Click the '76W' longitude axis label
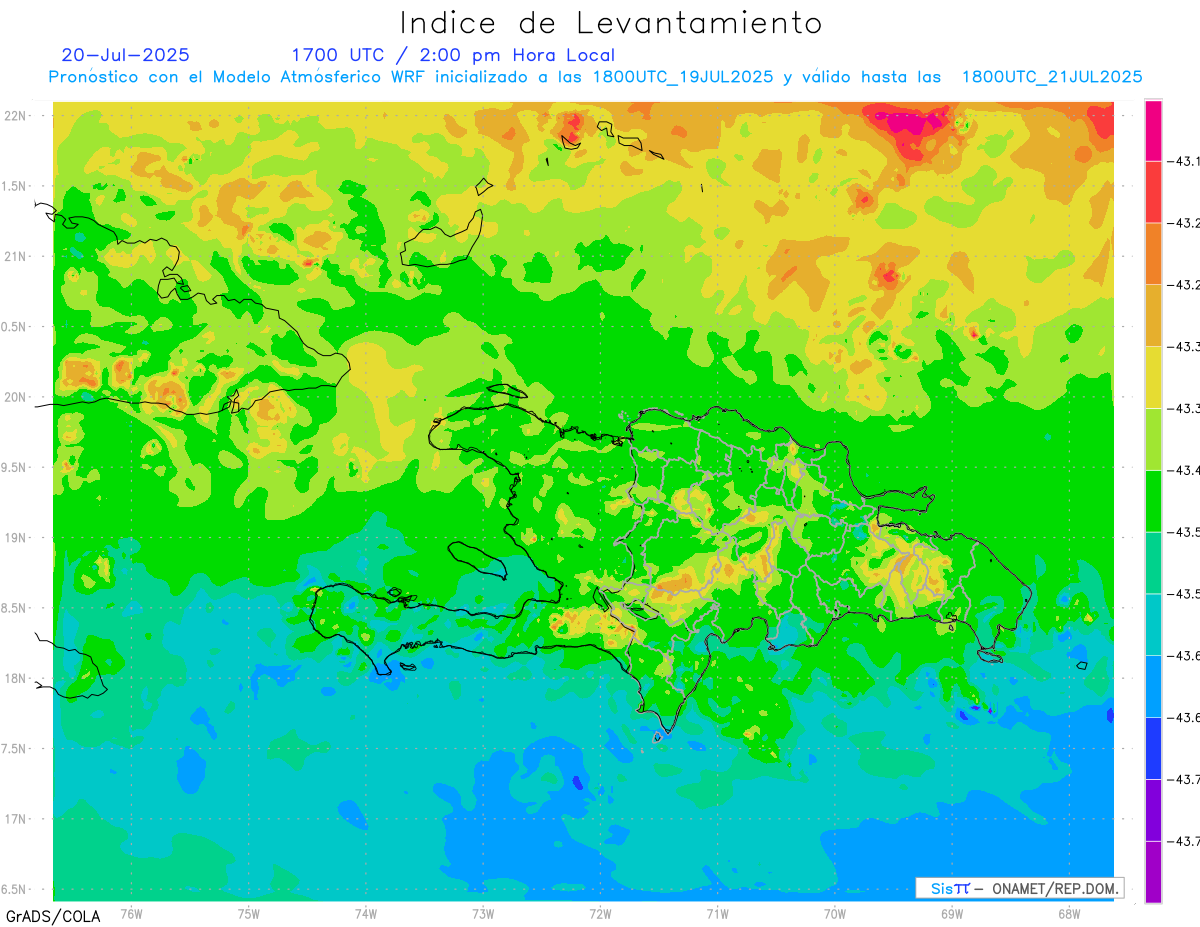1200x927 pixels. pyautogui.click(x=131, y=913)
